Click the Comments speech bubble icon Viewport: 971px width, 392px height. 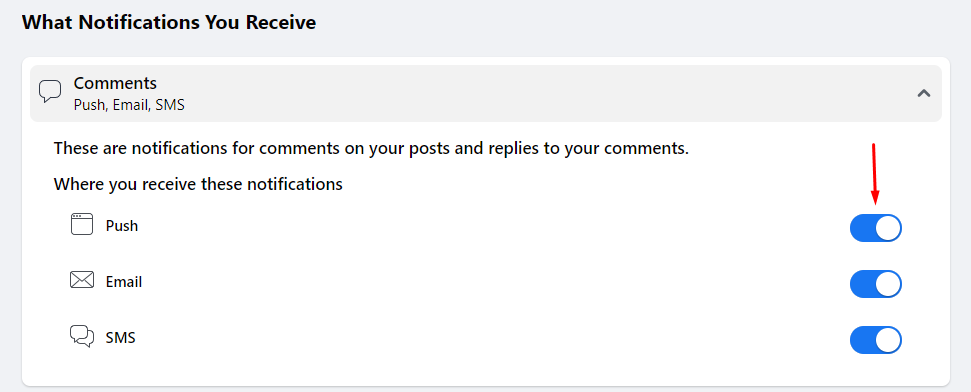[x=50, y=92]
